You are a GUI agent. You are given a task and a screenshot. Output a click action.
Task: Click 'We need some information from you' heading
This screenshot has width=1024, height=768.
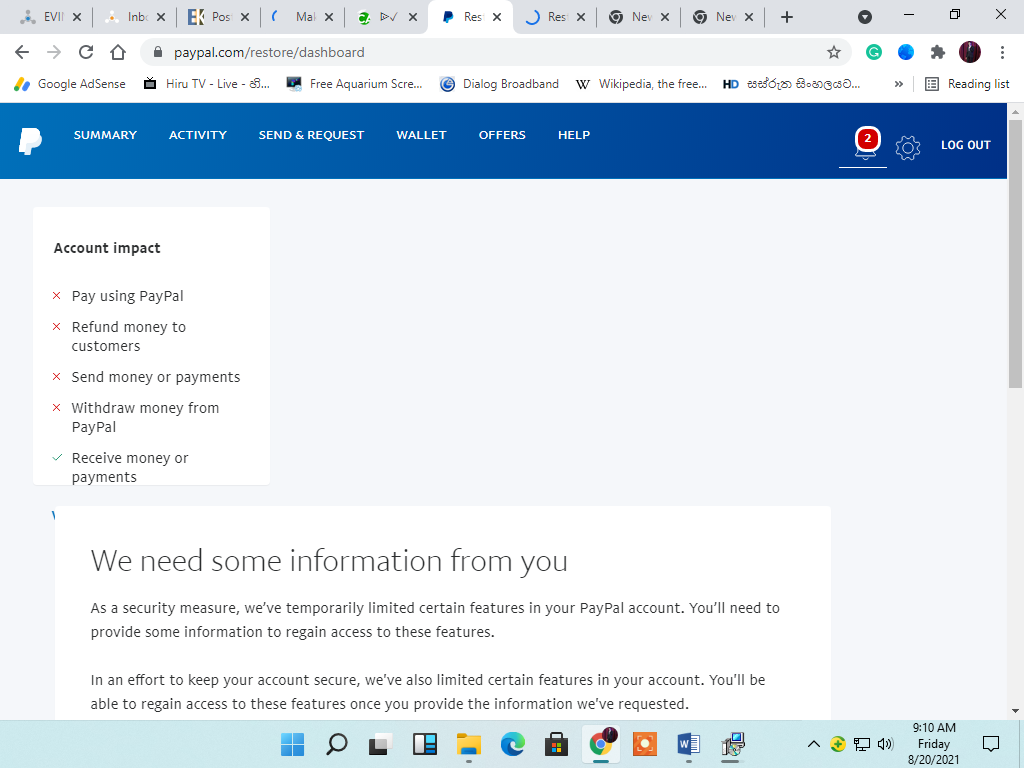coord(329,560)
